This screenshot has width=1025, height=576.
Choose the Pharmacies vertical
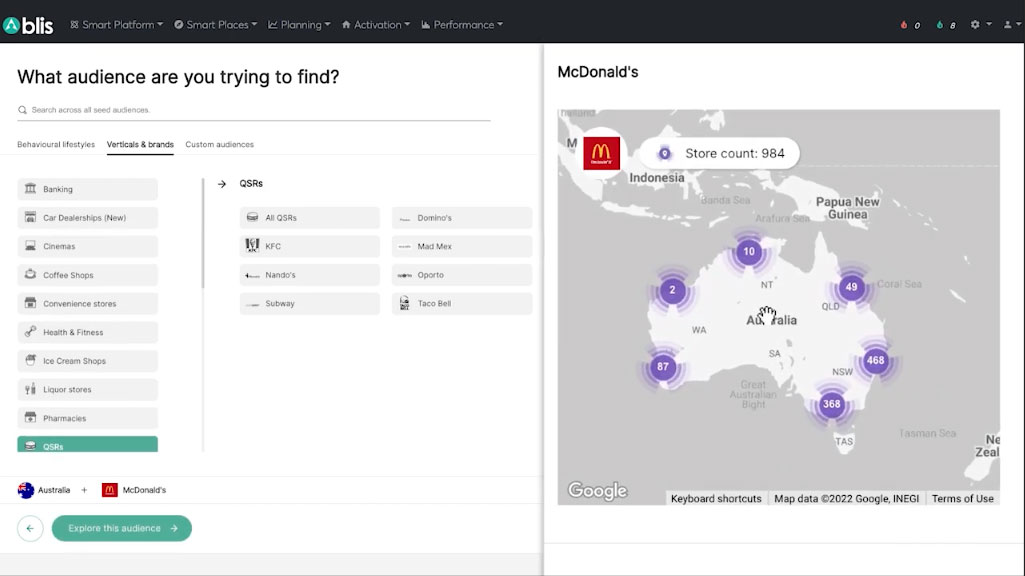pyautogui.click(x=88, y=418)
